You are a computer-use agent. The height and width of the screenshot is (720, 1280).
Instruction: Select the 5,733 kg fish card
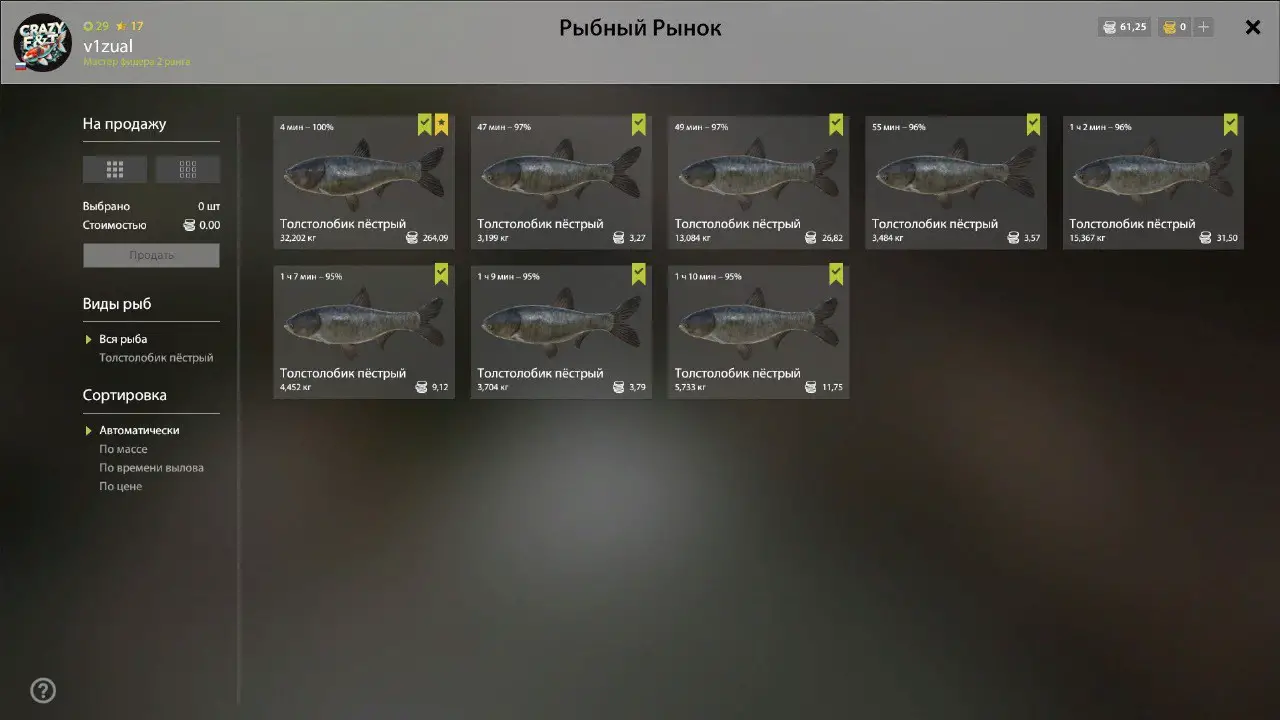point(759,332)
